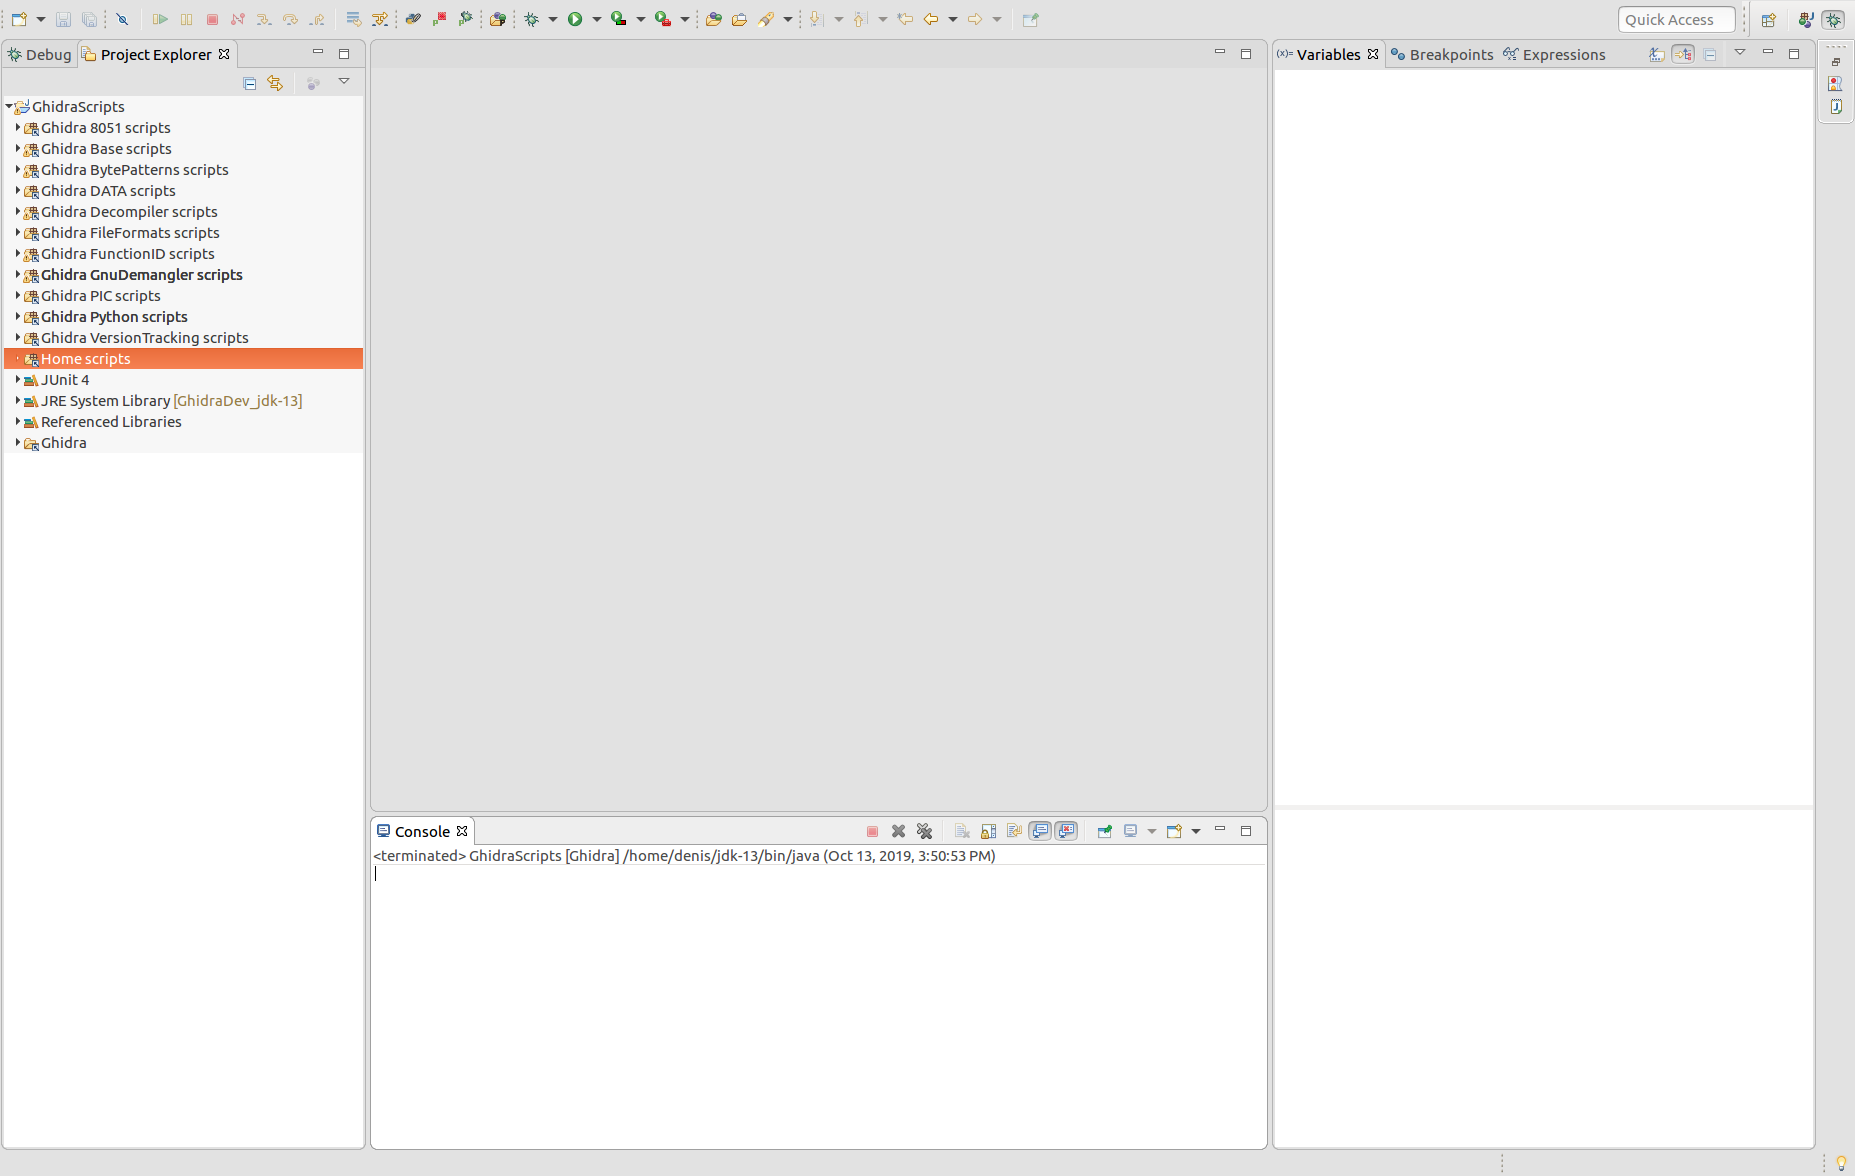Click the green Run button in toolbar
This screenshot has width=1855, height=1176.
(575, 19)
